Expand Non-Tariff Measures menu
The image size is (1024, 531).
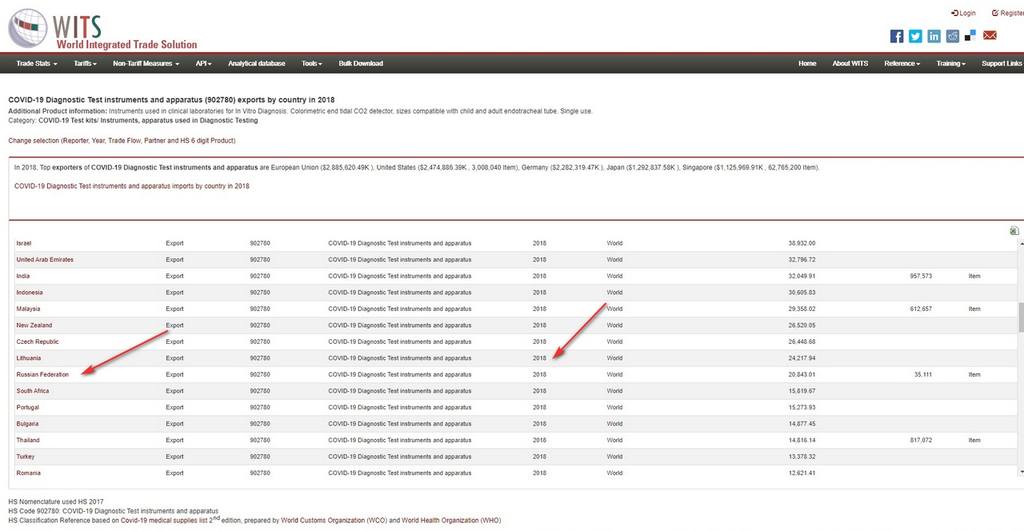(x=146, y=63)
